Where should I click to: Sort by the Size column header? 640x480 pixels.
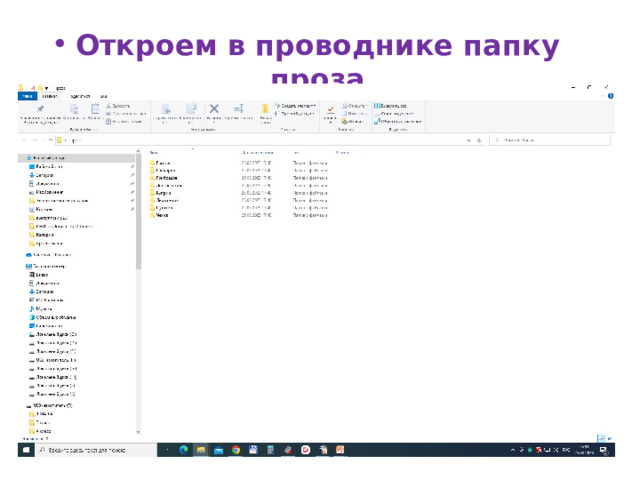342,153
